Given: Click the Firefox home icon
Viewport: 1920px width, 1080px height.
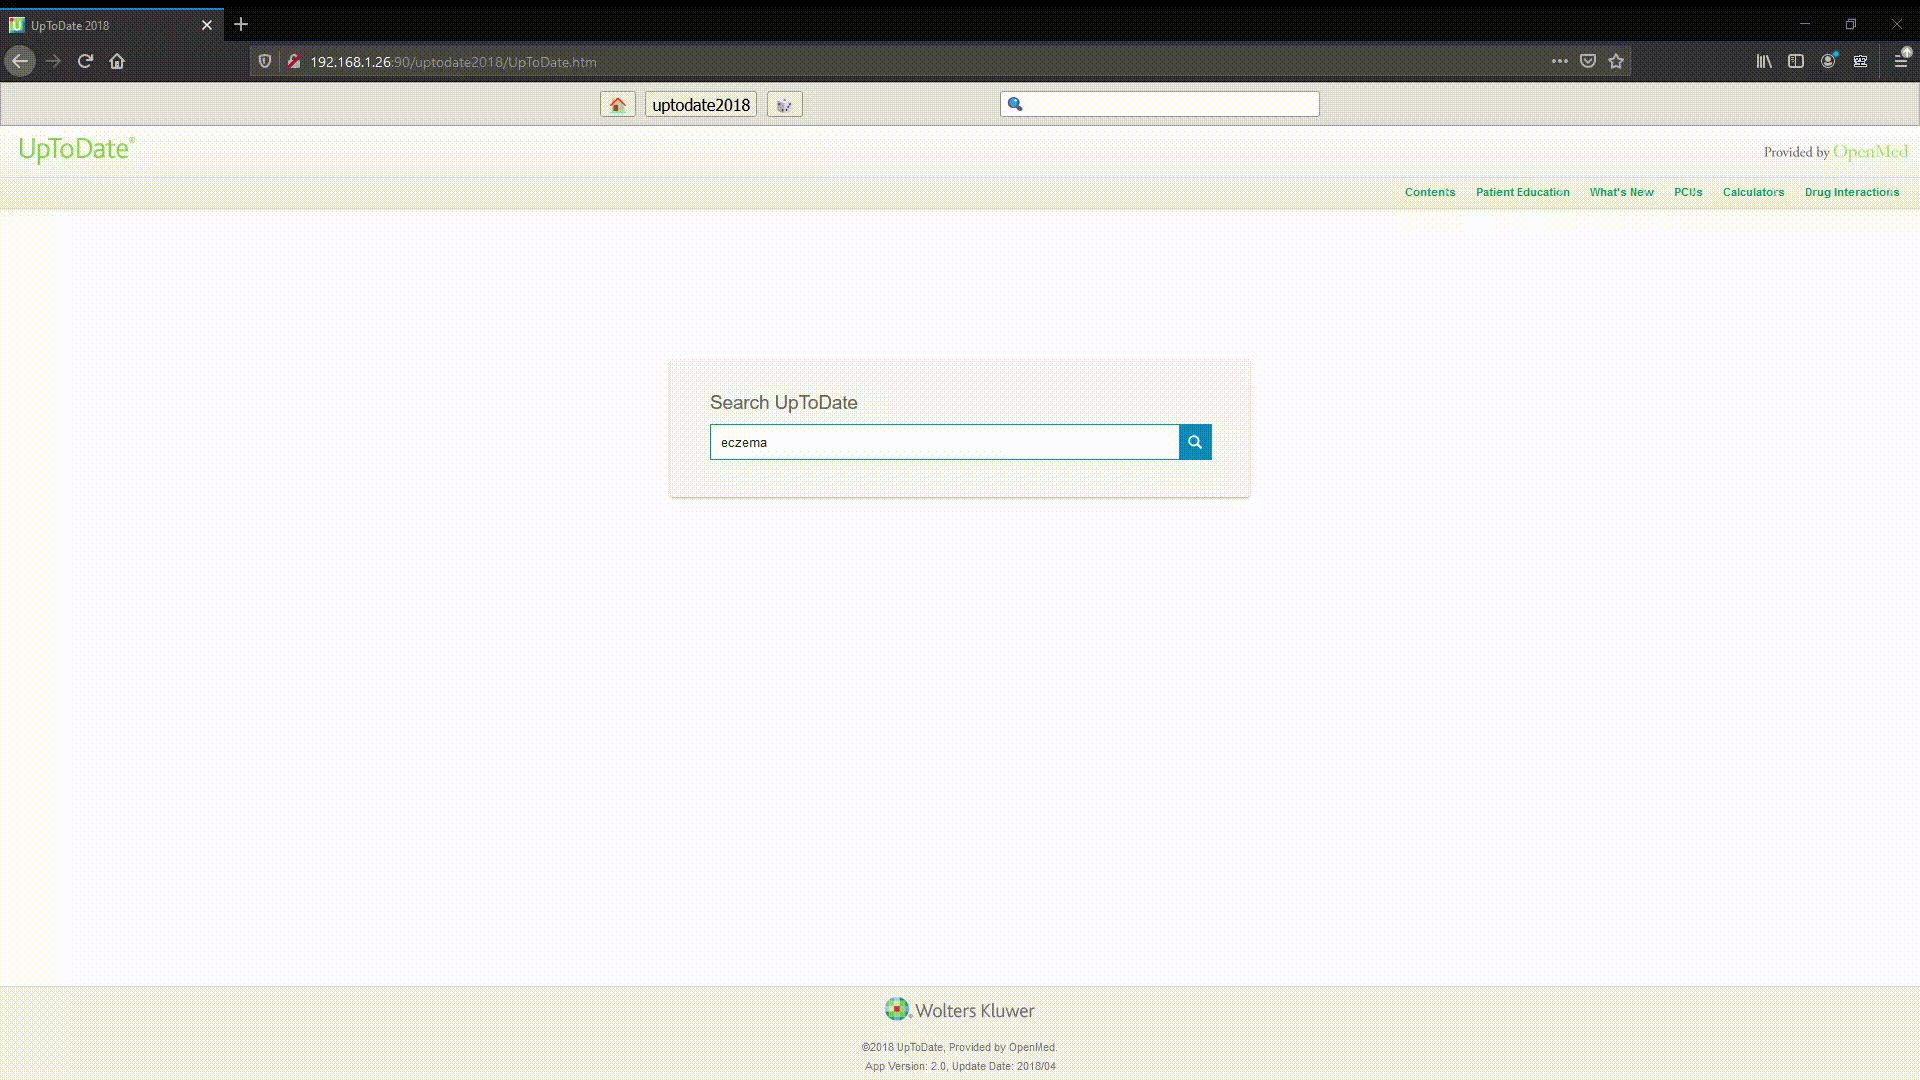Looking at the screenshot, I should [x=117, y=61].
